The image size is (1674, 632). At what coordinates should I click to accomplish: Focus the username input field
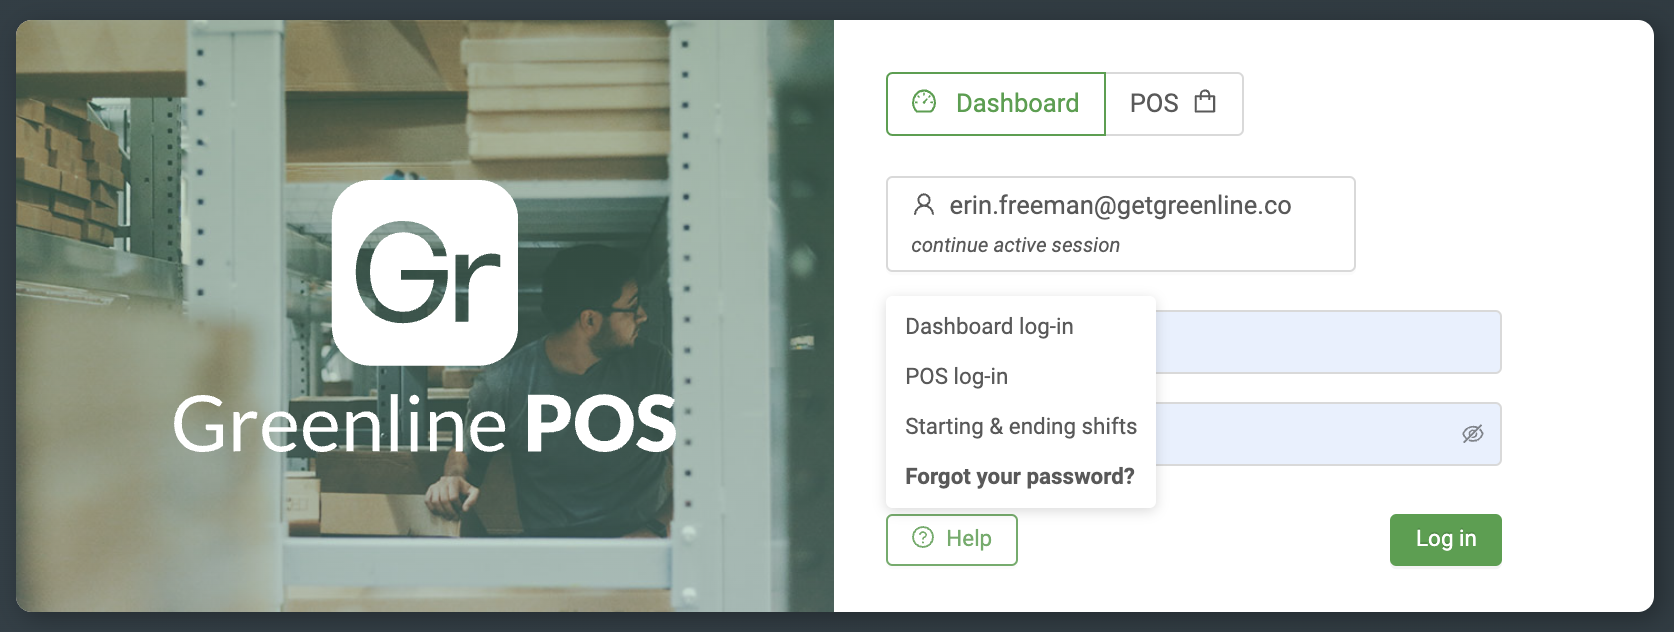tap(1328, 342)
